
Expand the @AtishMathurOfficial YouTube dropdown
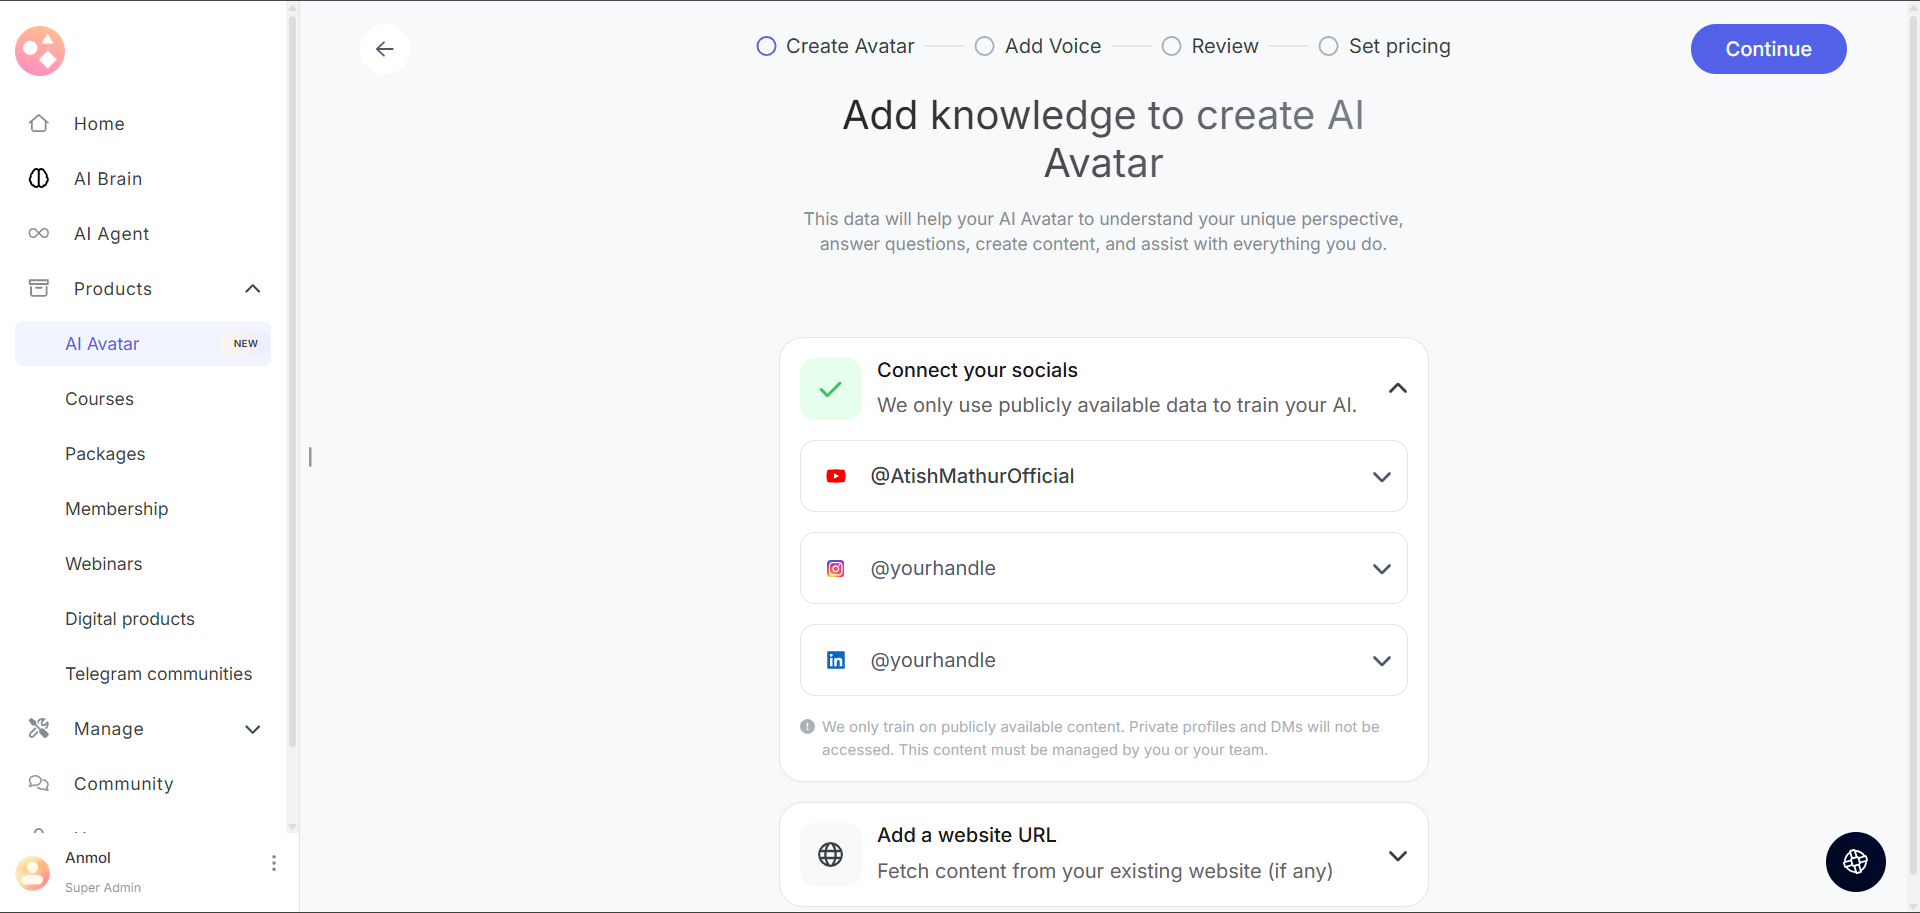[x=1382, y=477]
